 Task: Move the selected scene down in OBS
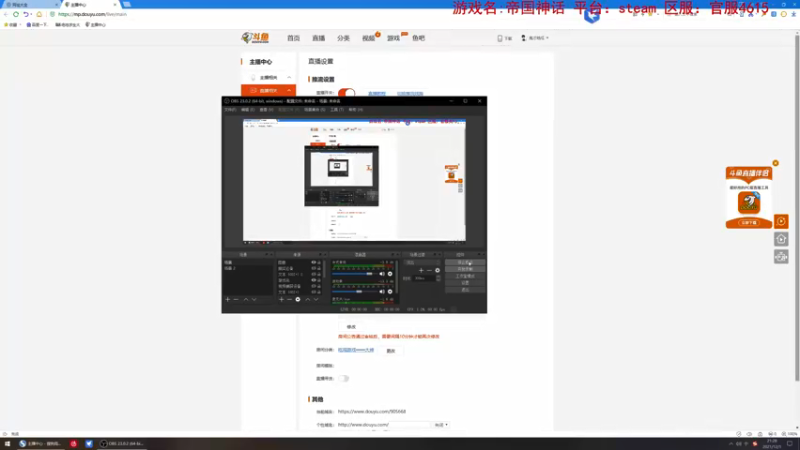coord(254,299)
